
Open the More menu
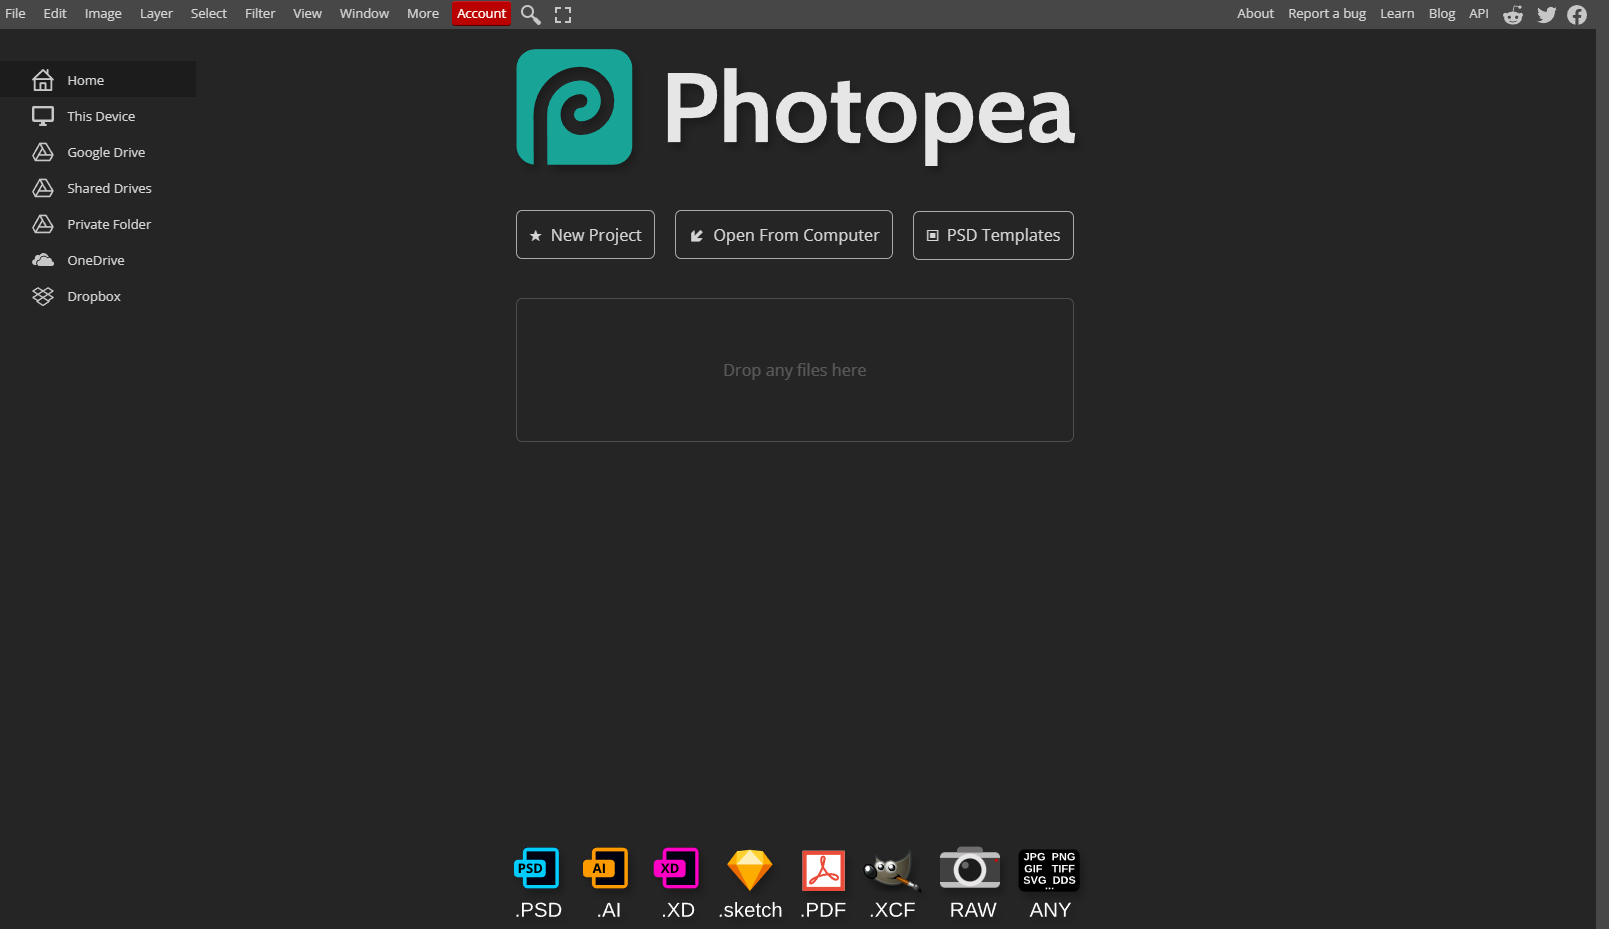[x=423, y=14]
